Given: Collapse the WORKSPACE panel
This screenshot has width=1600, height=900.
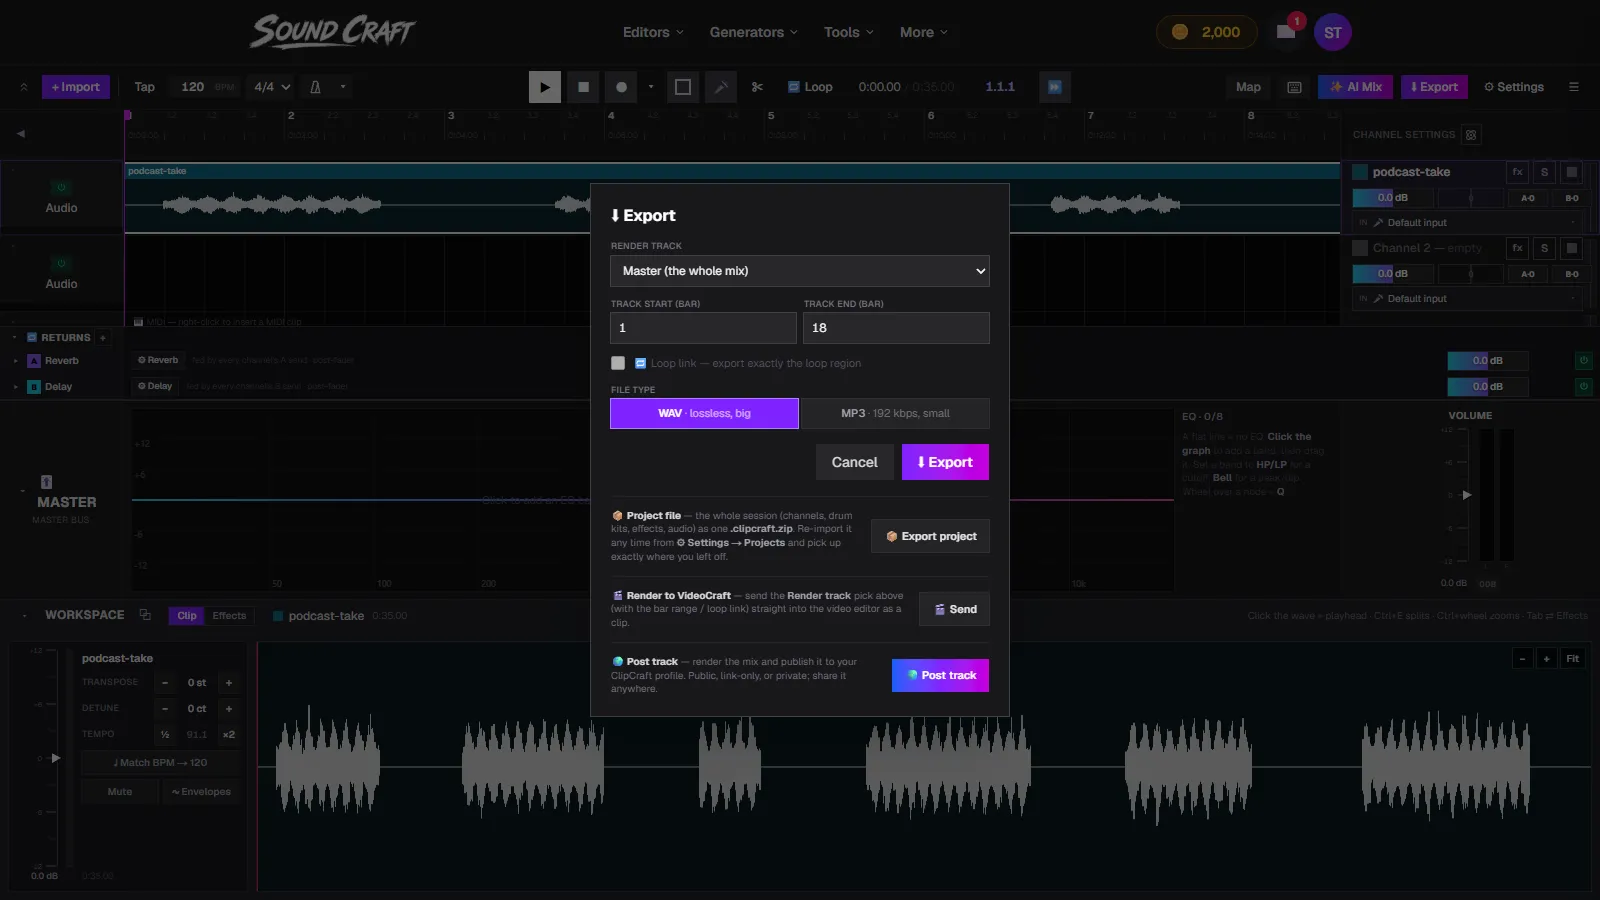Looking at the screenshot, I should 24,616.
